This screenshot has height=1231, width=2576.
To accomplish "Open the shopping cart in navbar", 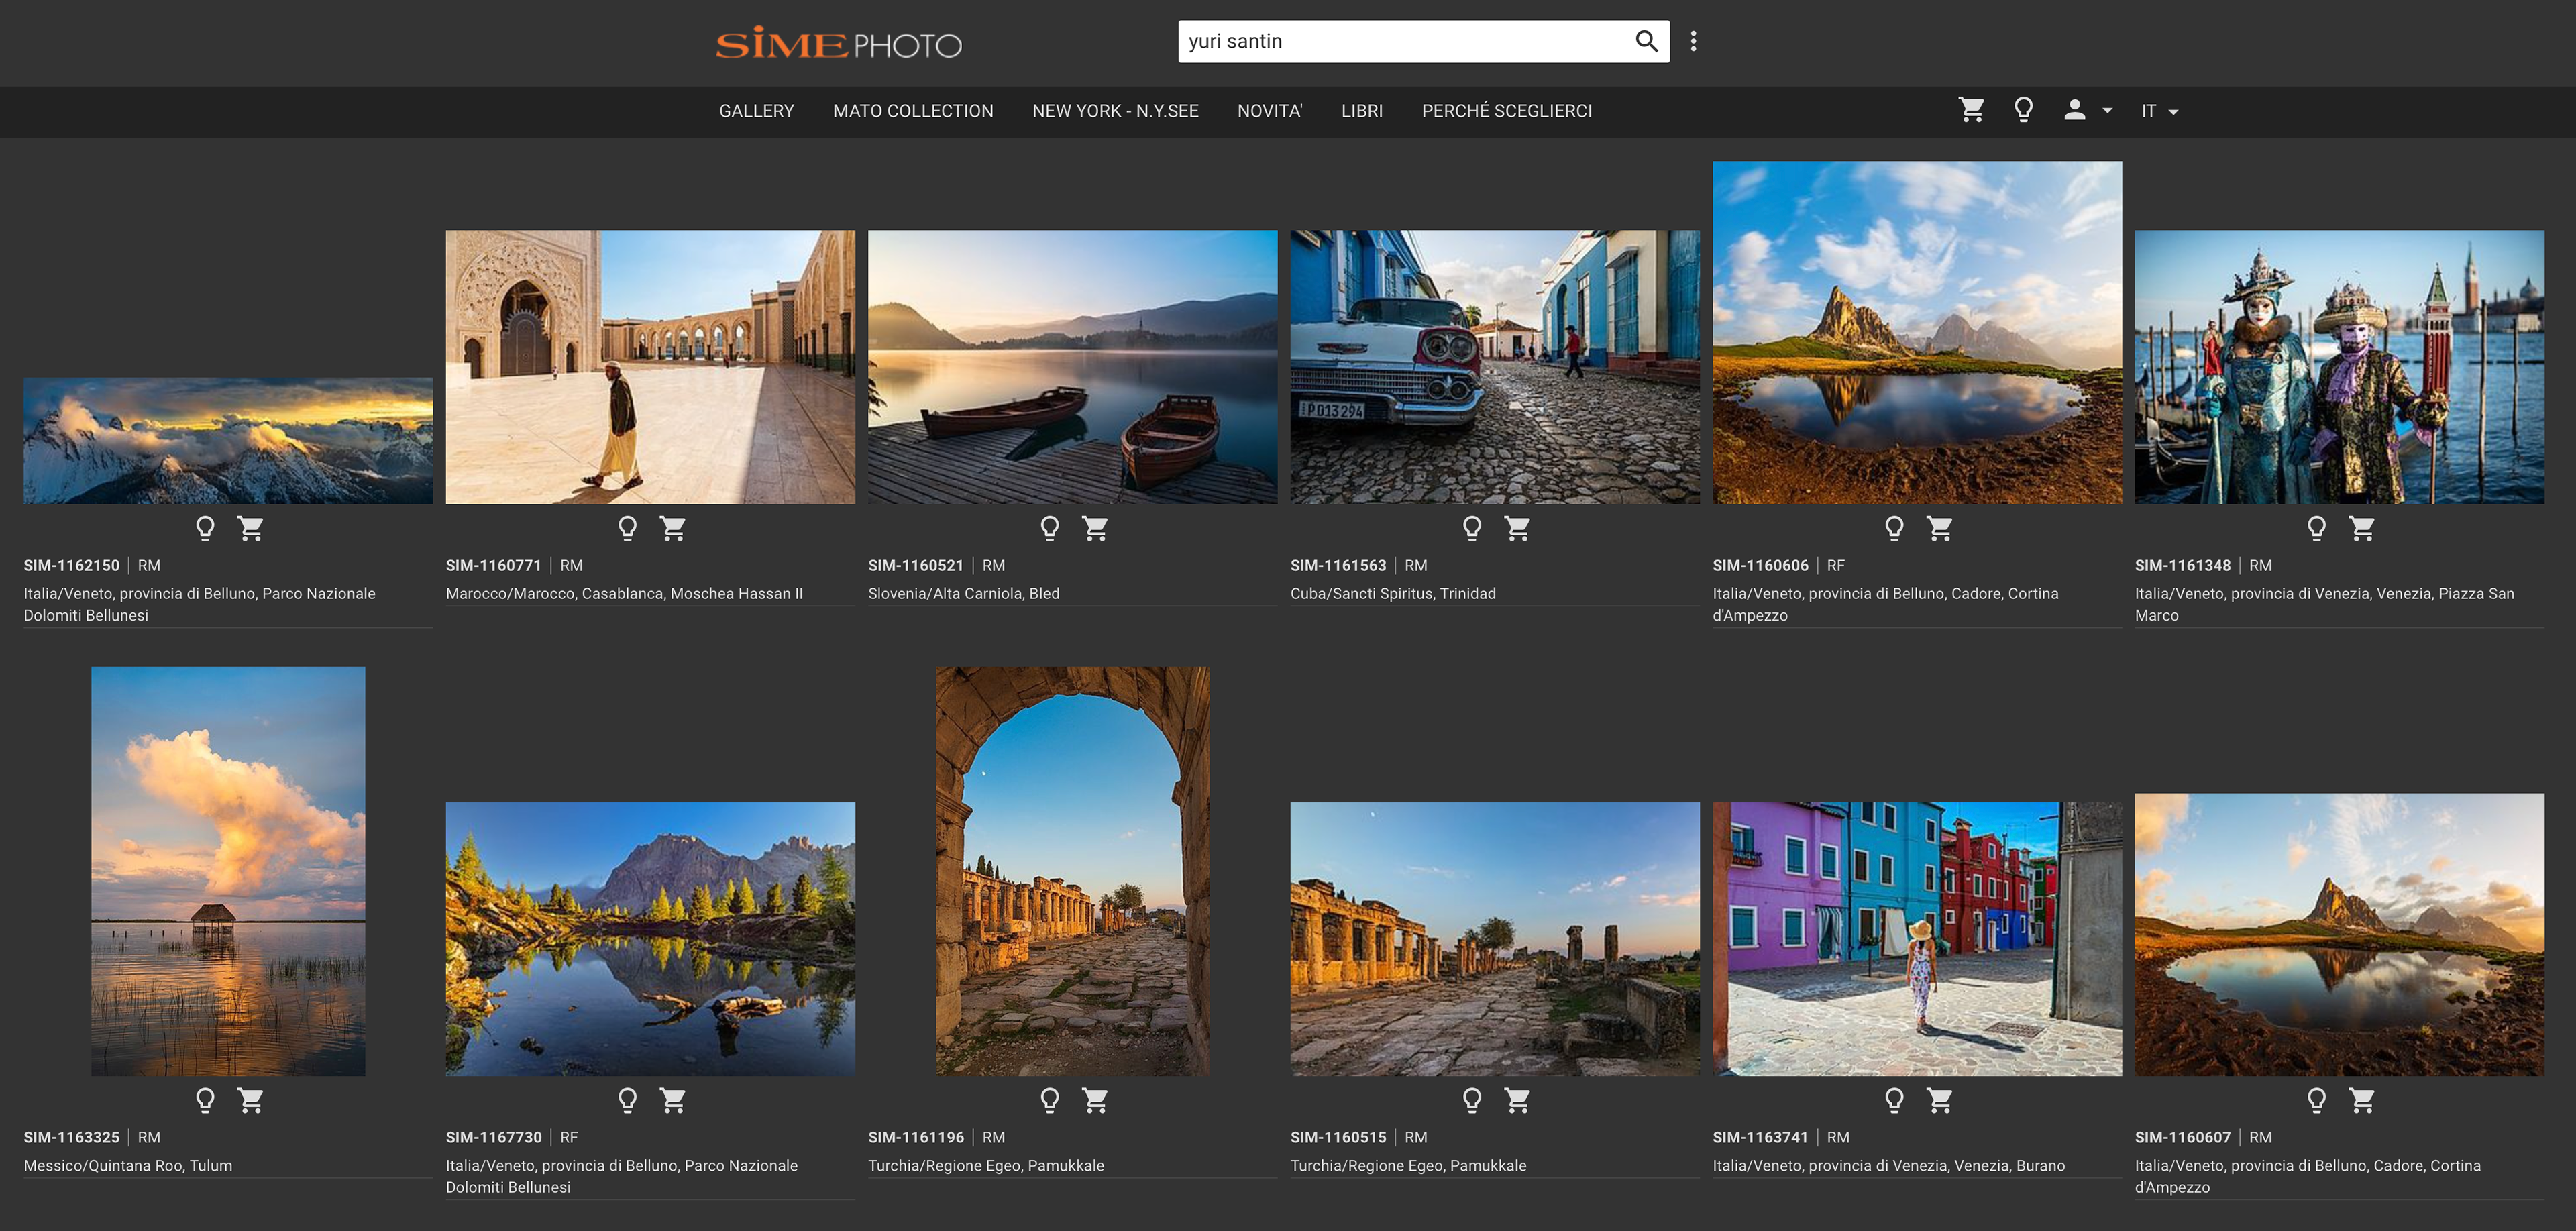I will (x=1971, y=110).
